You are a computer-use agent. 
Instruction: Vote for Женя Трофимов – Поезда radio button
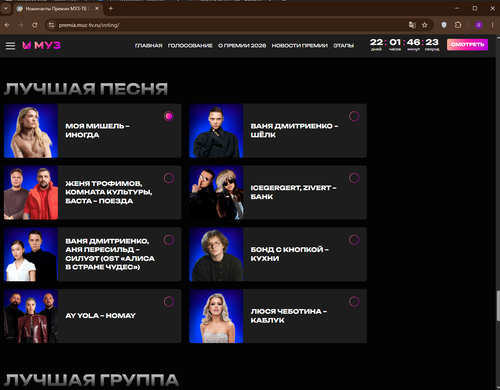[x=169, y=178]
